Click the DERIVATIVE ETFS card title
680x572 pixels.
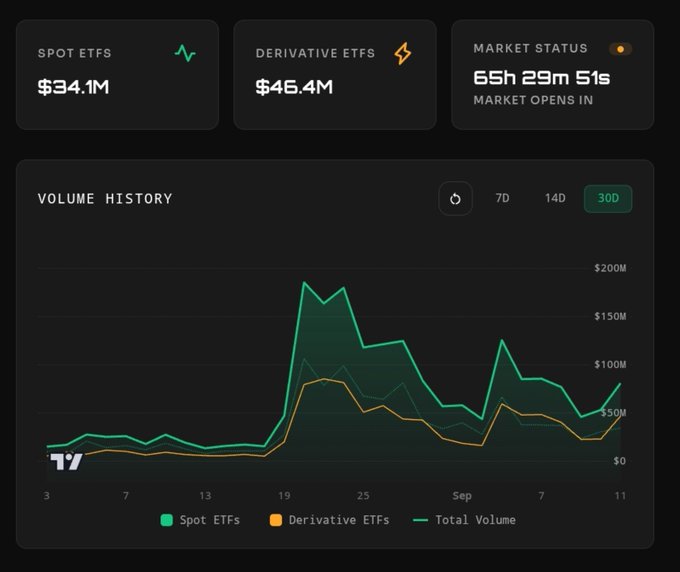point(315,53)
